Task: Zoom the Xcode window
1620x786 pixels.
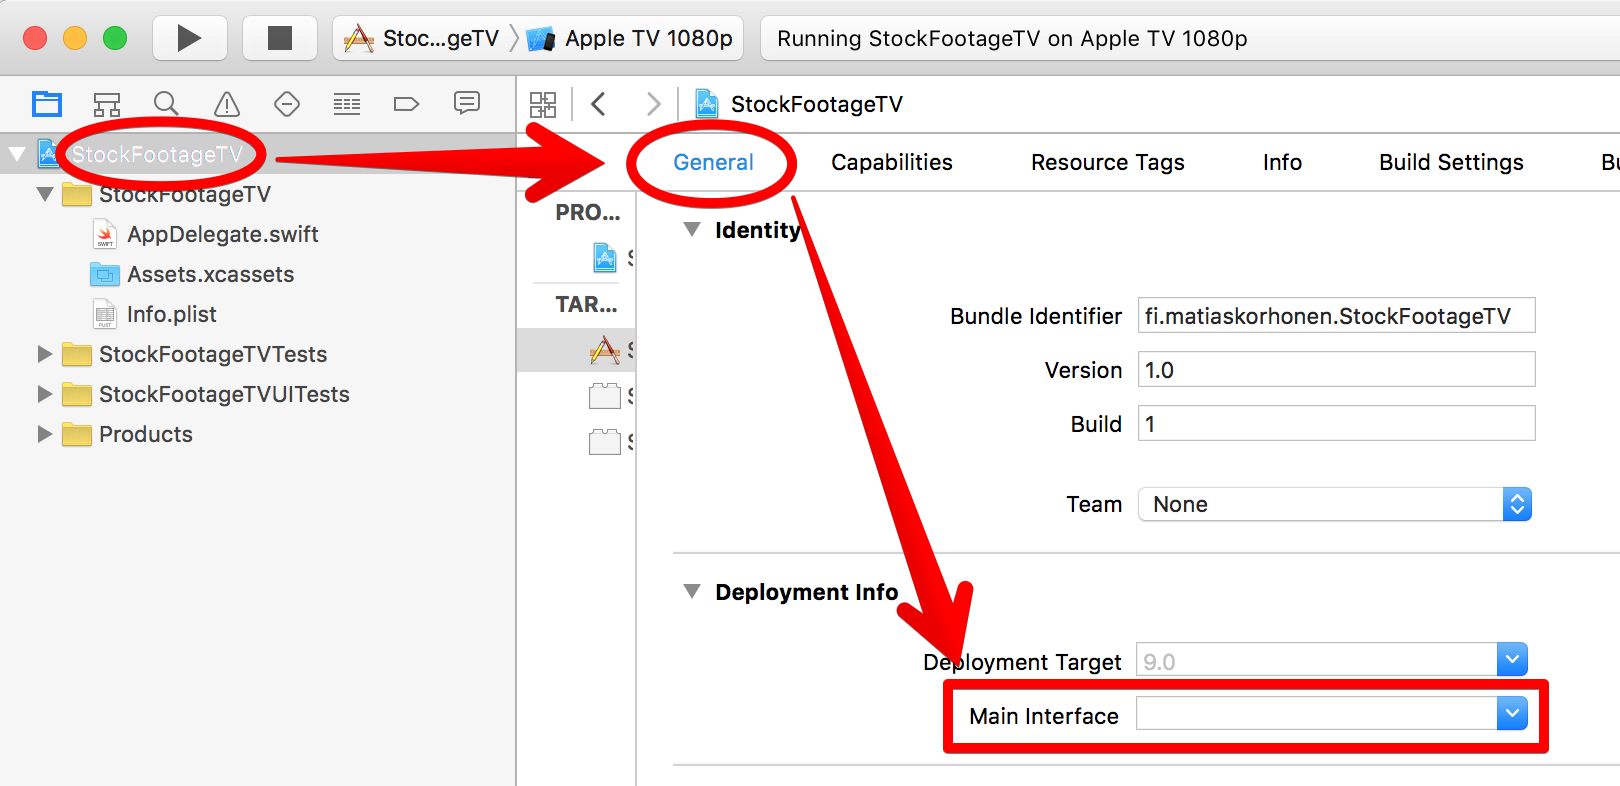Action: coord(115,38)
